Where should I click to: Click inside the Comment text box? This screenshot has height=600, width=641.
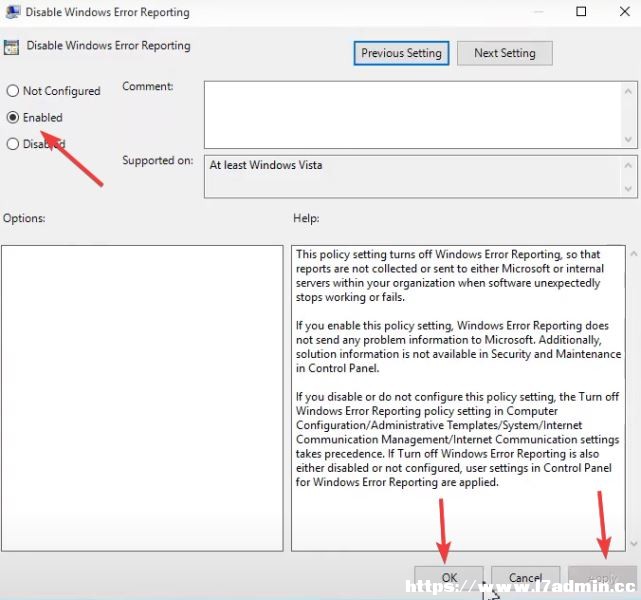coord(413,115)
